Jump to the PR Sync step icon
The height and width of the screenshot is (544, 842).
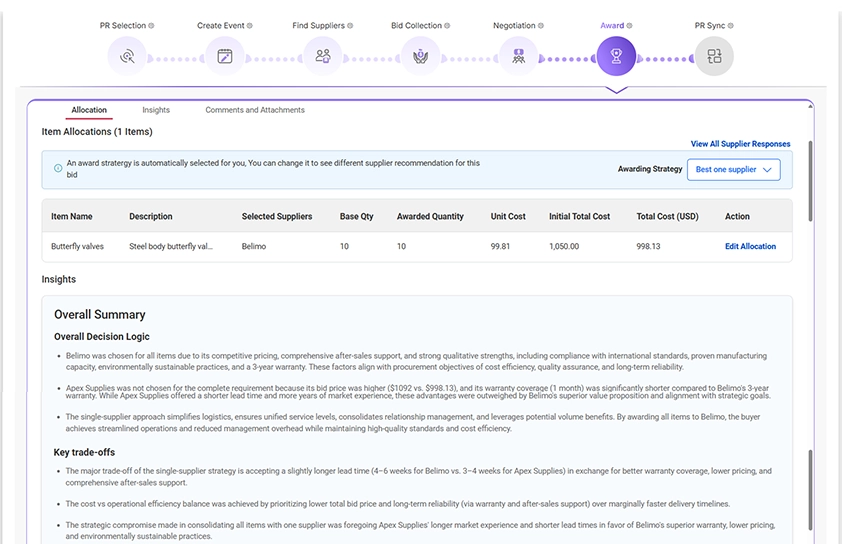tap(714, 57)
